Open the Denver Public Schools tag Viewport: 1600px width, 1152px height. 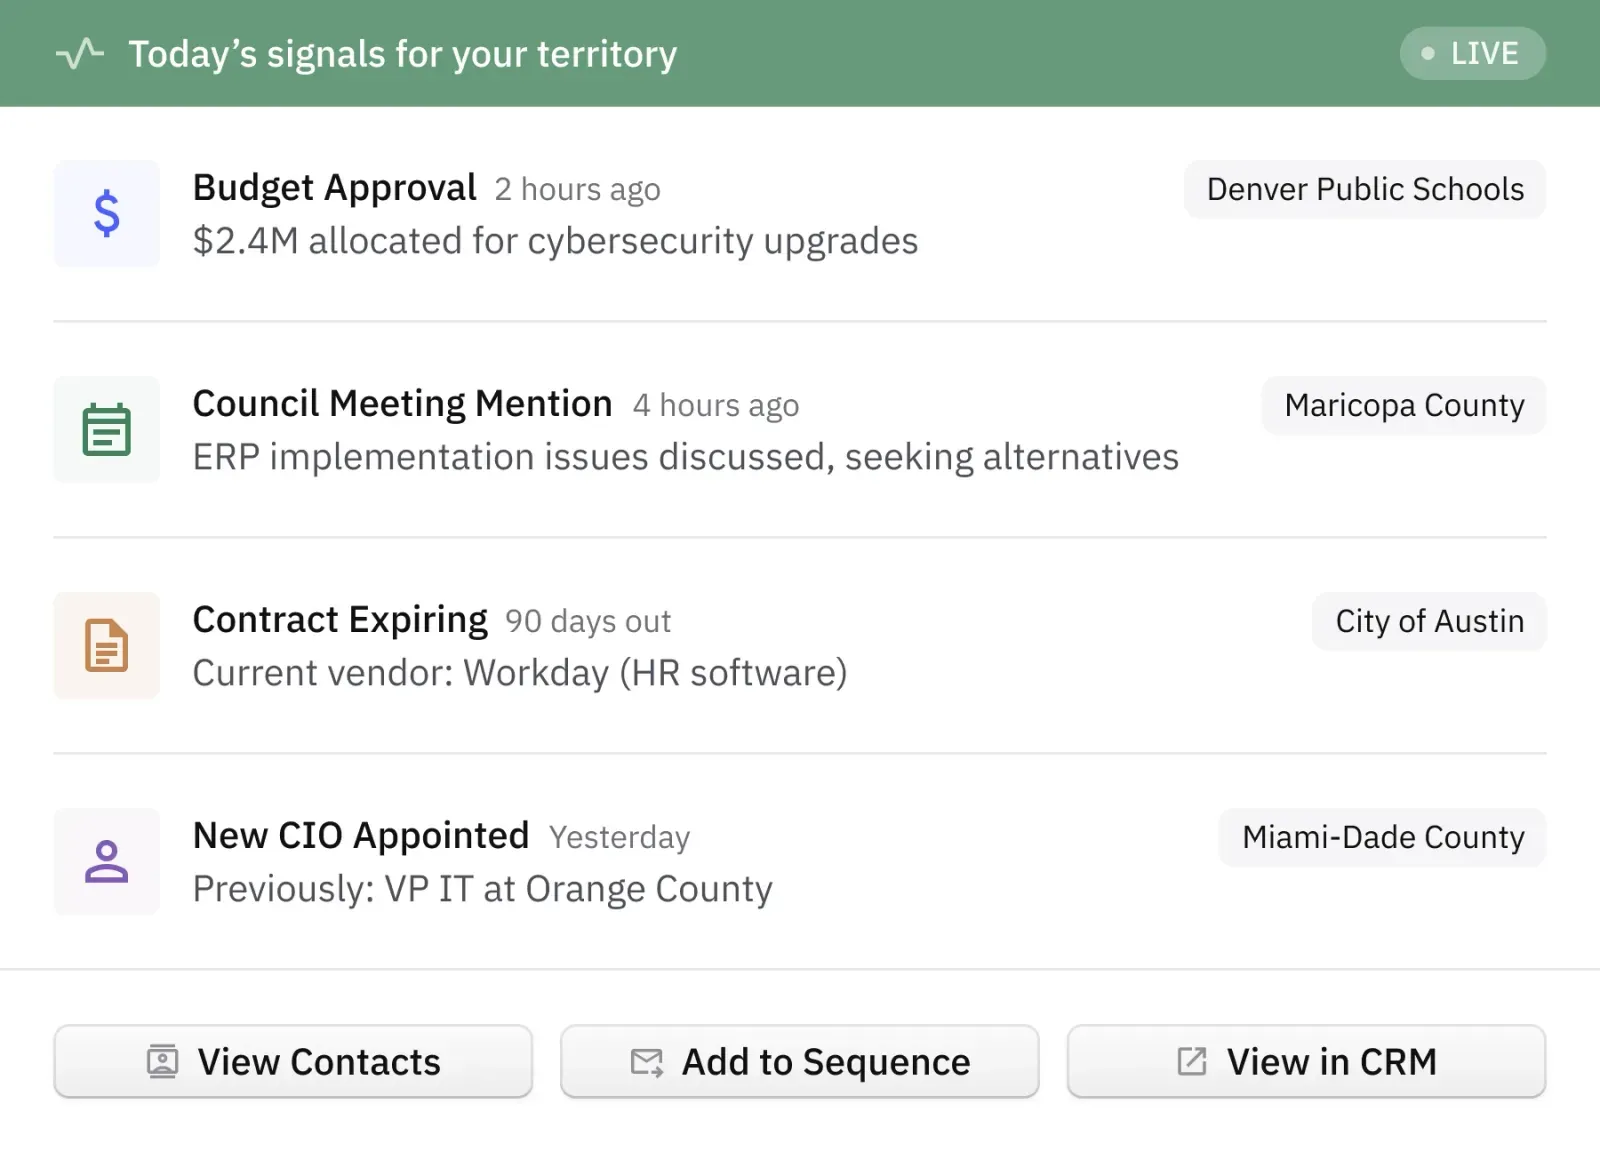click(1365, 189)
